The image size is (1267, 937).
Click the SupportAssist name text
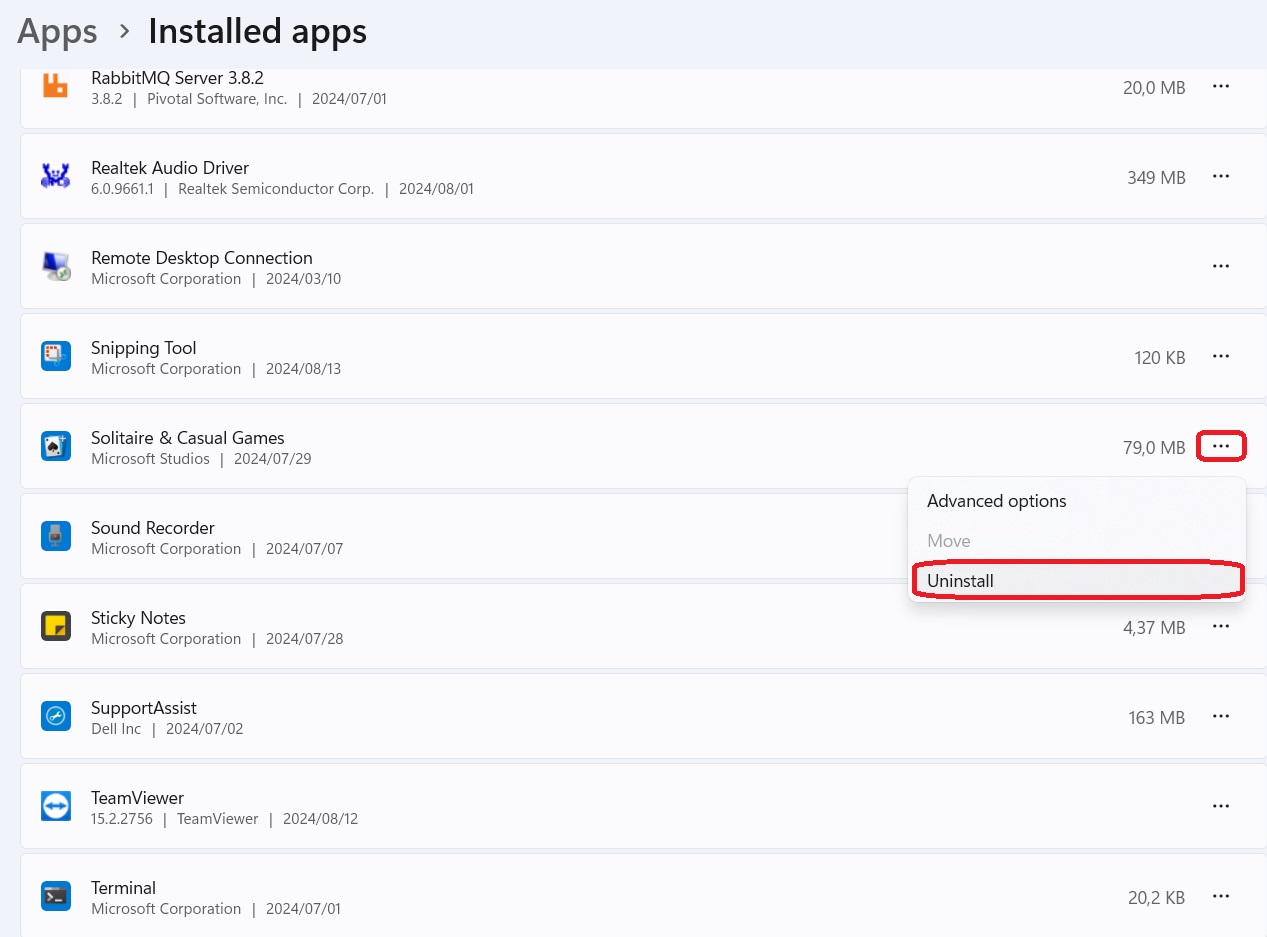coord(144,708)
